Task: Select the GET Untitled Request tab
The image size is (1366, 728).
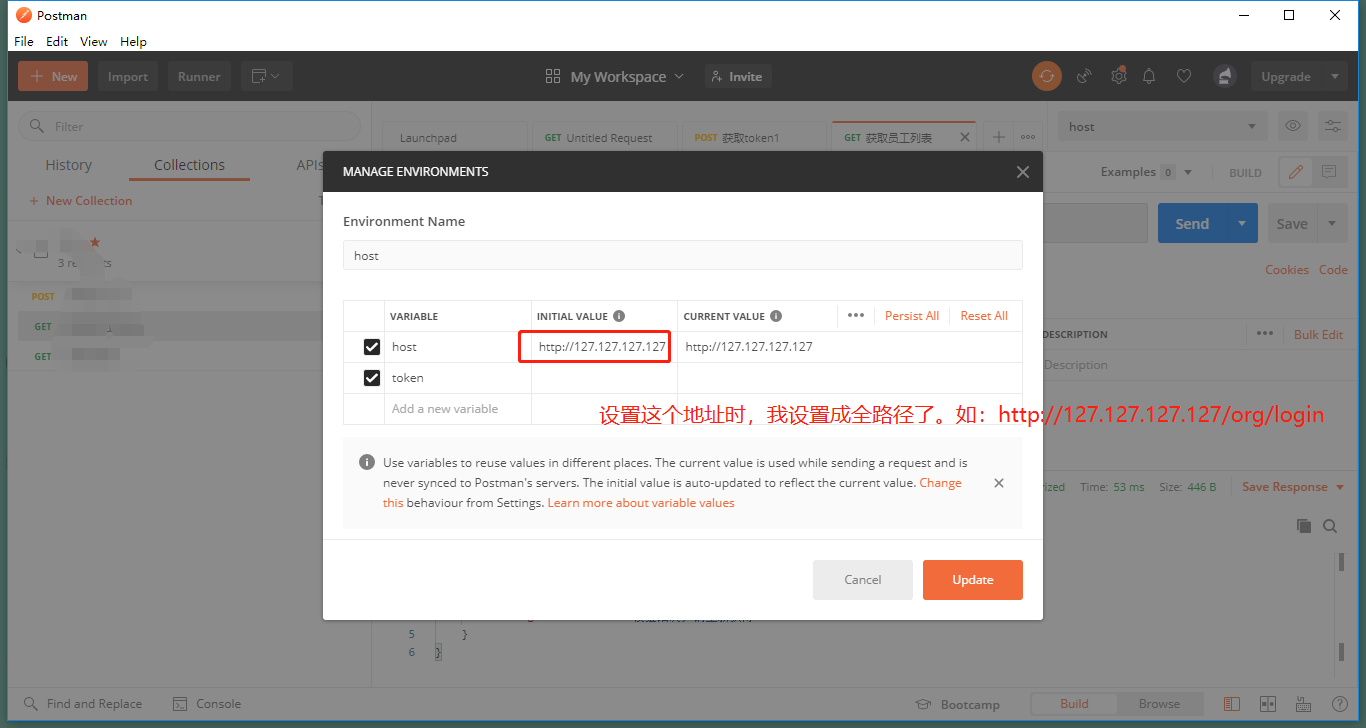Action: (604, 138)
